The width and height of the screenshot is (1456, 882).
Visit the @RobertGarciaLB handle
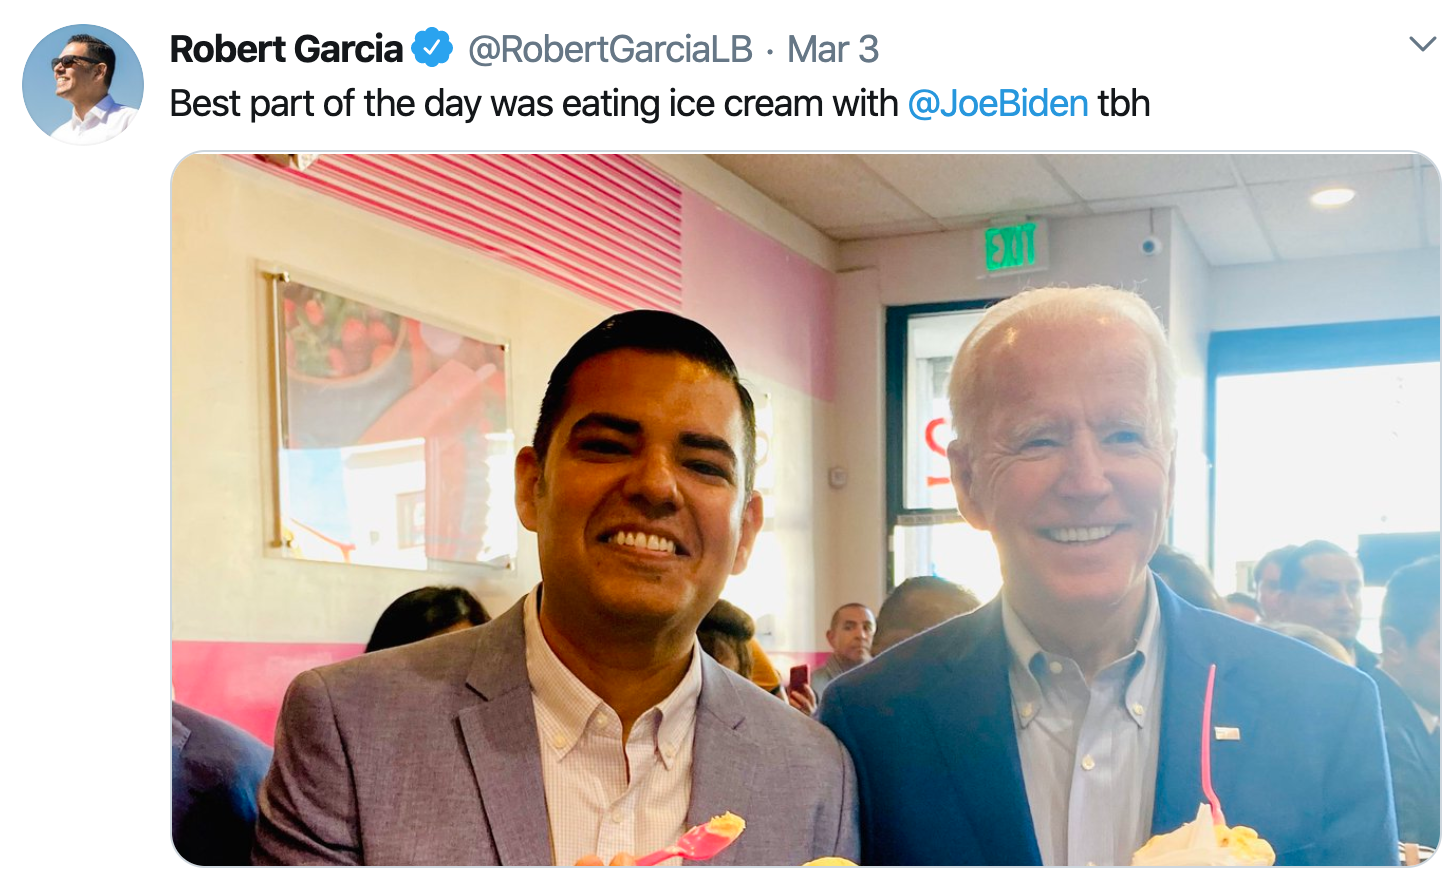610,49
